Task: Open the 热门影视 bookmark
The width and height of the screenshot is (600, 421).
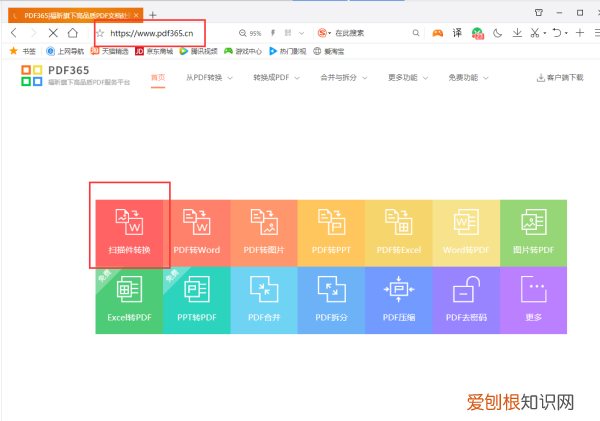Action: [x=288, y=51]
